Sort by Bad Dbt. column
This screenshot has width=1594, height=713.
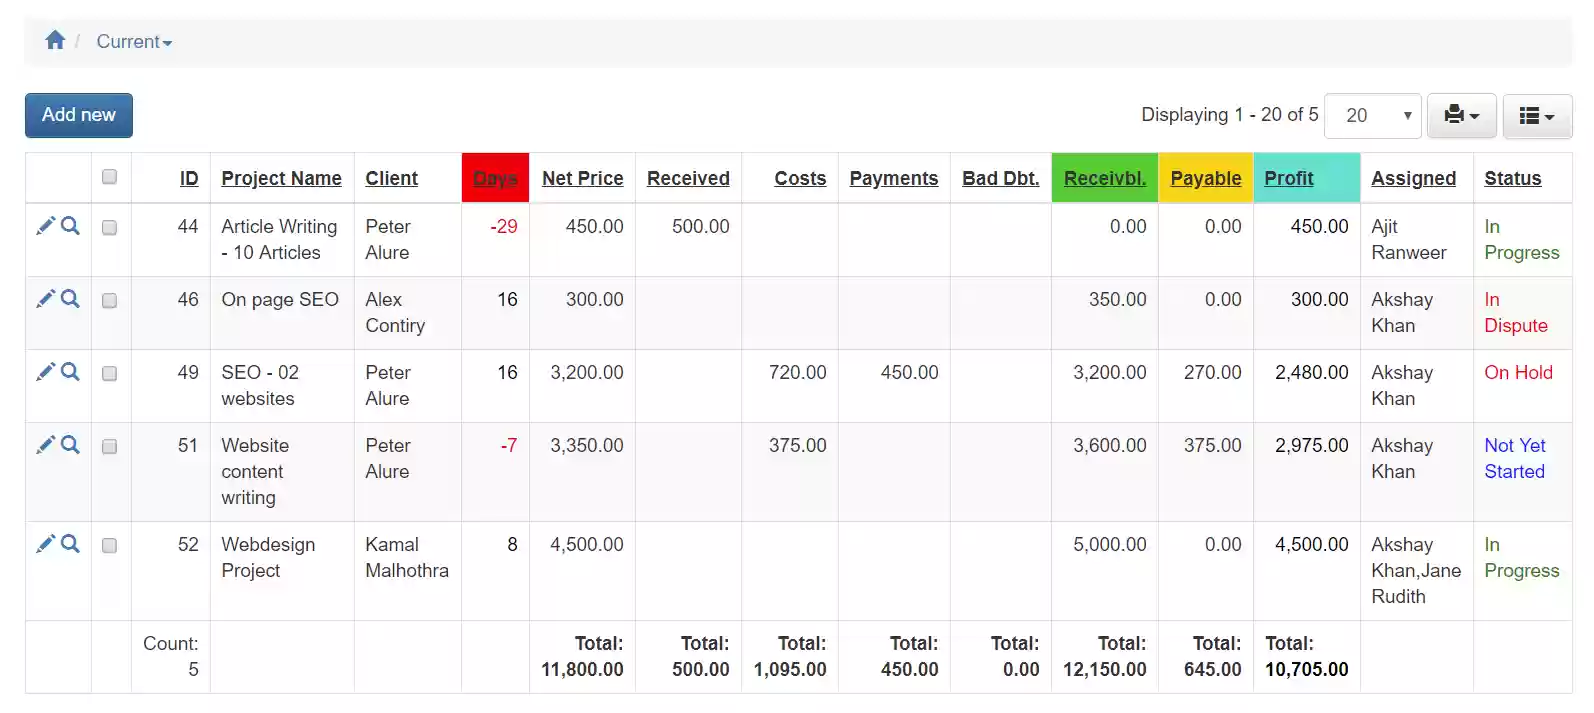click(1001, 178)
